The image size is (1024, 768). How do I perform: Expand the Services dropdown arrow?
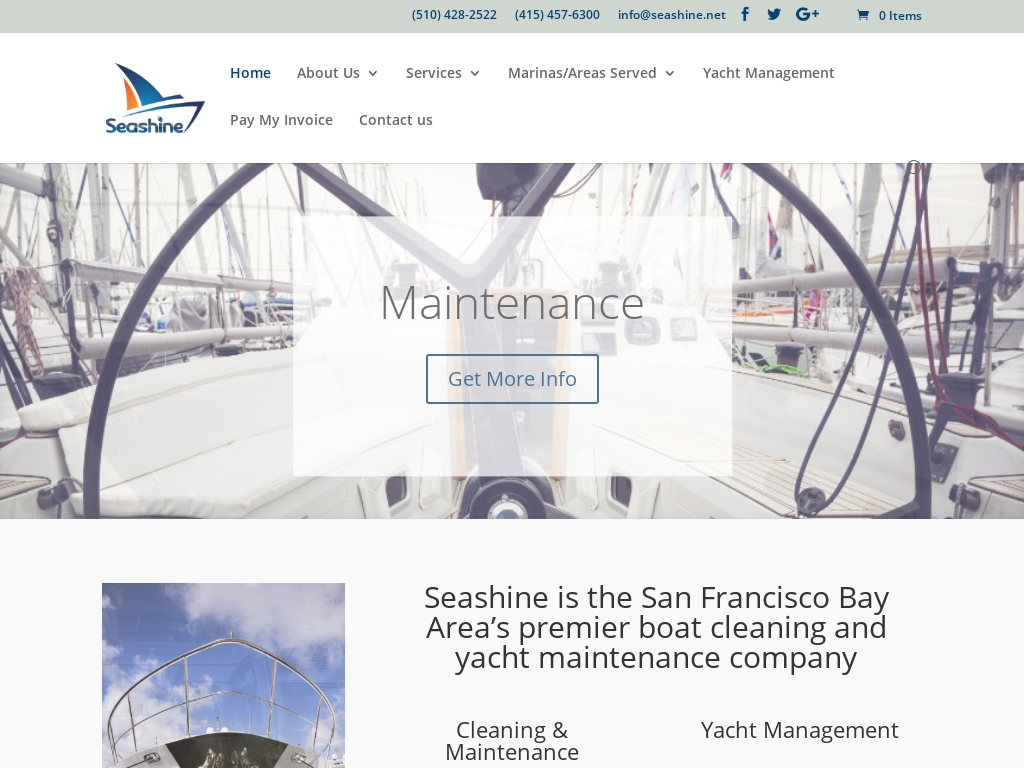point(475,73)
